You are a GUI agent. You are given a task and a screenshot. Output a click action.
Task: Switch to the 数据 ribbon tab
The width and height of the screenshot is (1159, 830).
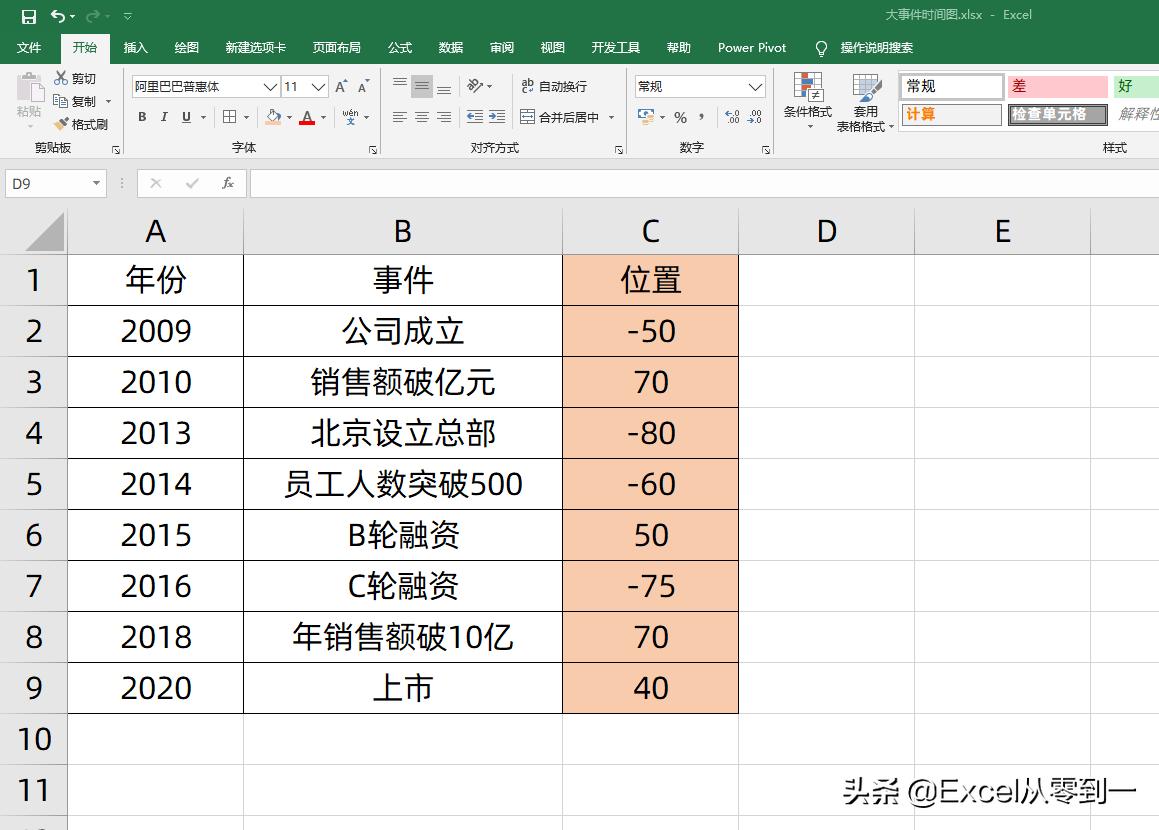450,47
